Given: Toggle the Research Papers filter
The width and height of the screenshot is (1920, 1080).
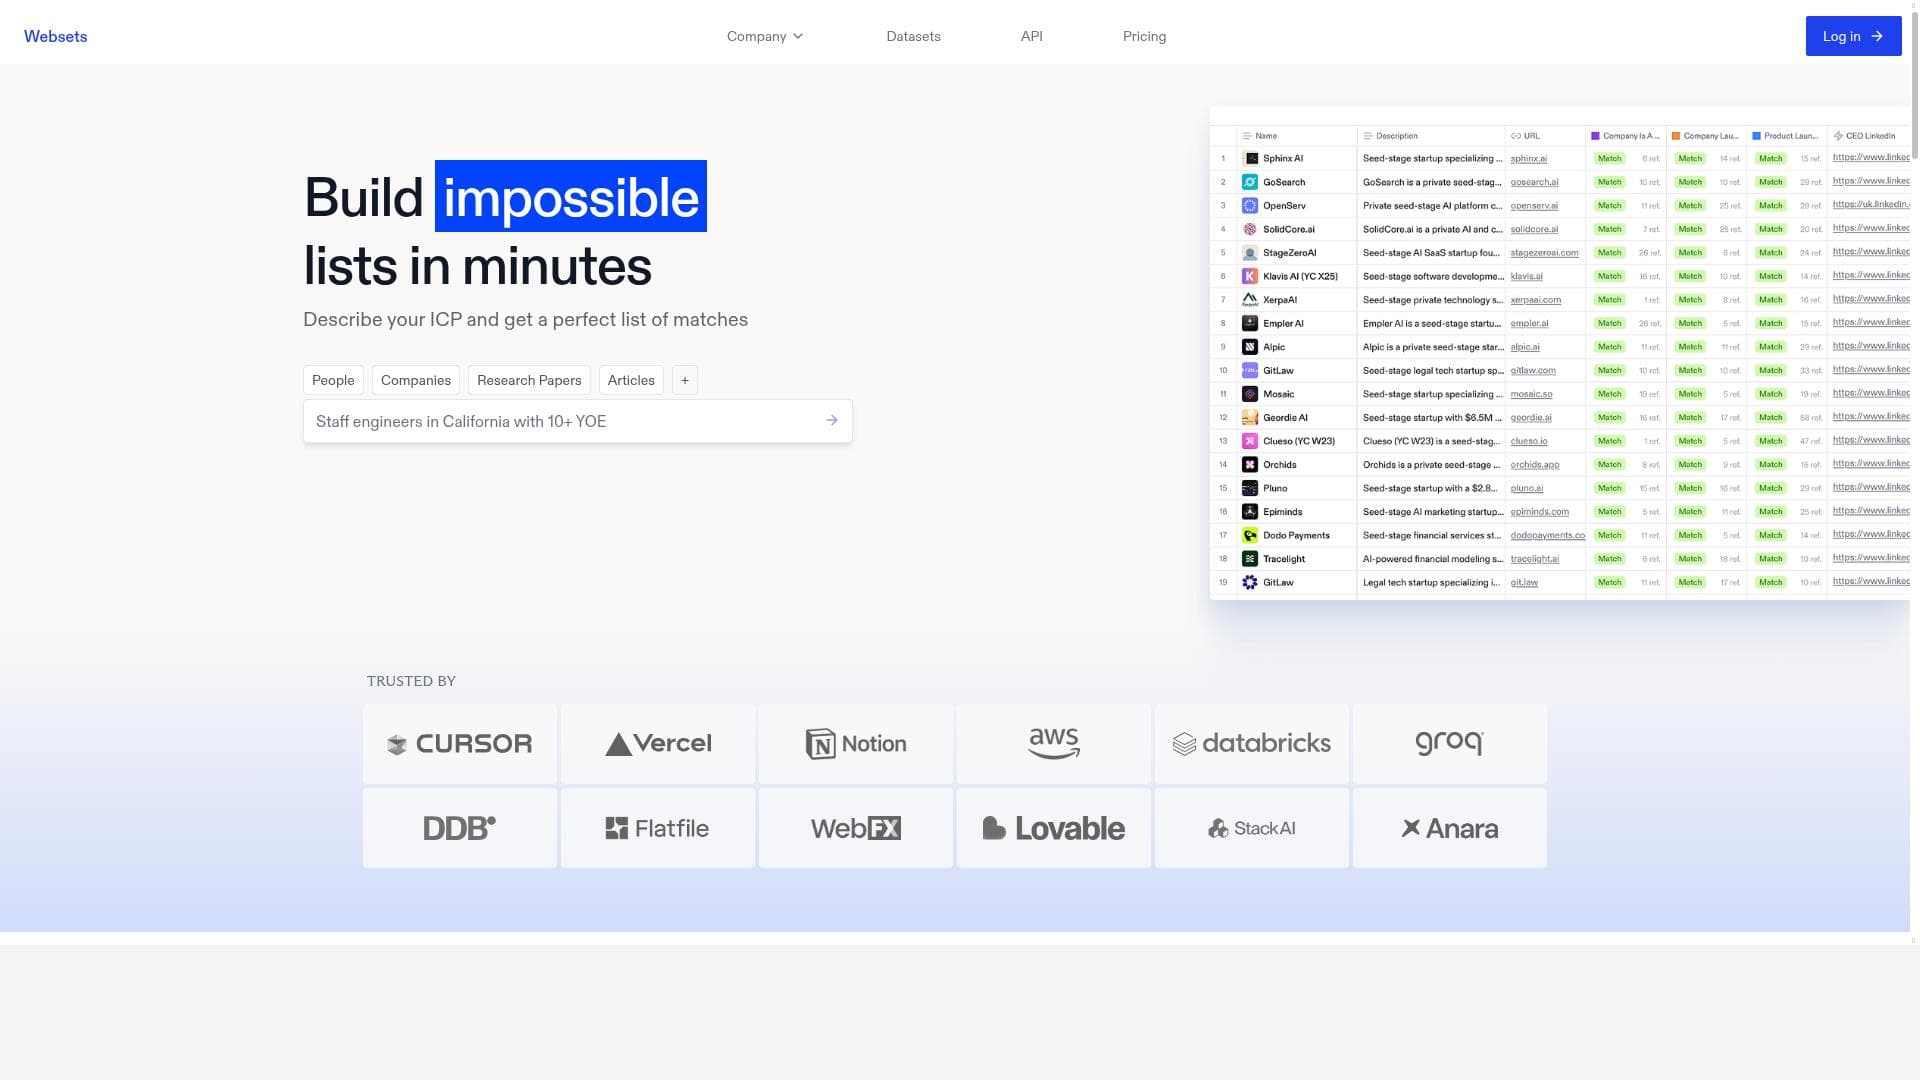Looking at the screenshot, I should click(529, 380).
